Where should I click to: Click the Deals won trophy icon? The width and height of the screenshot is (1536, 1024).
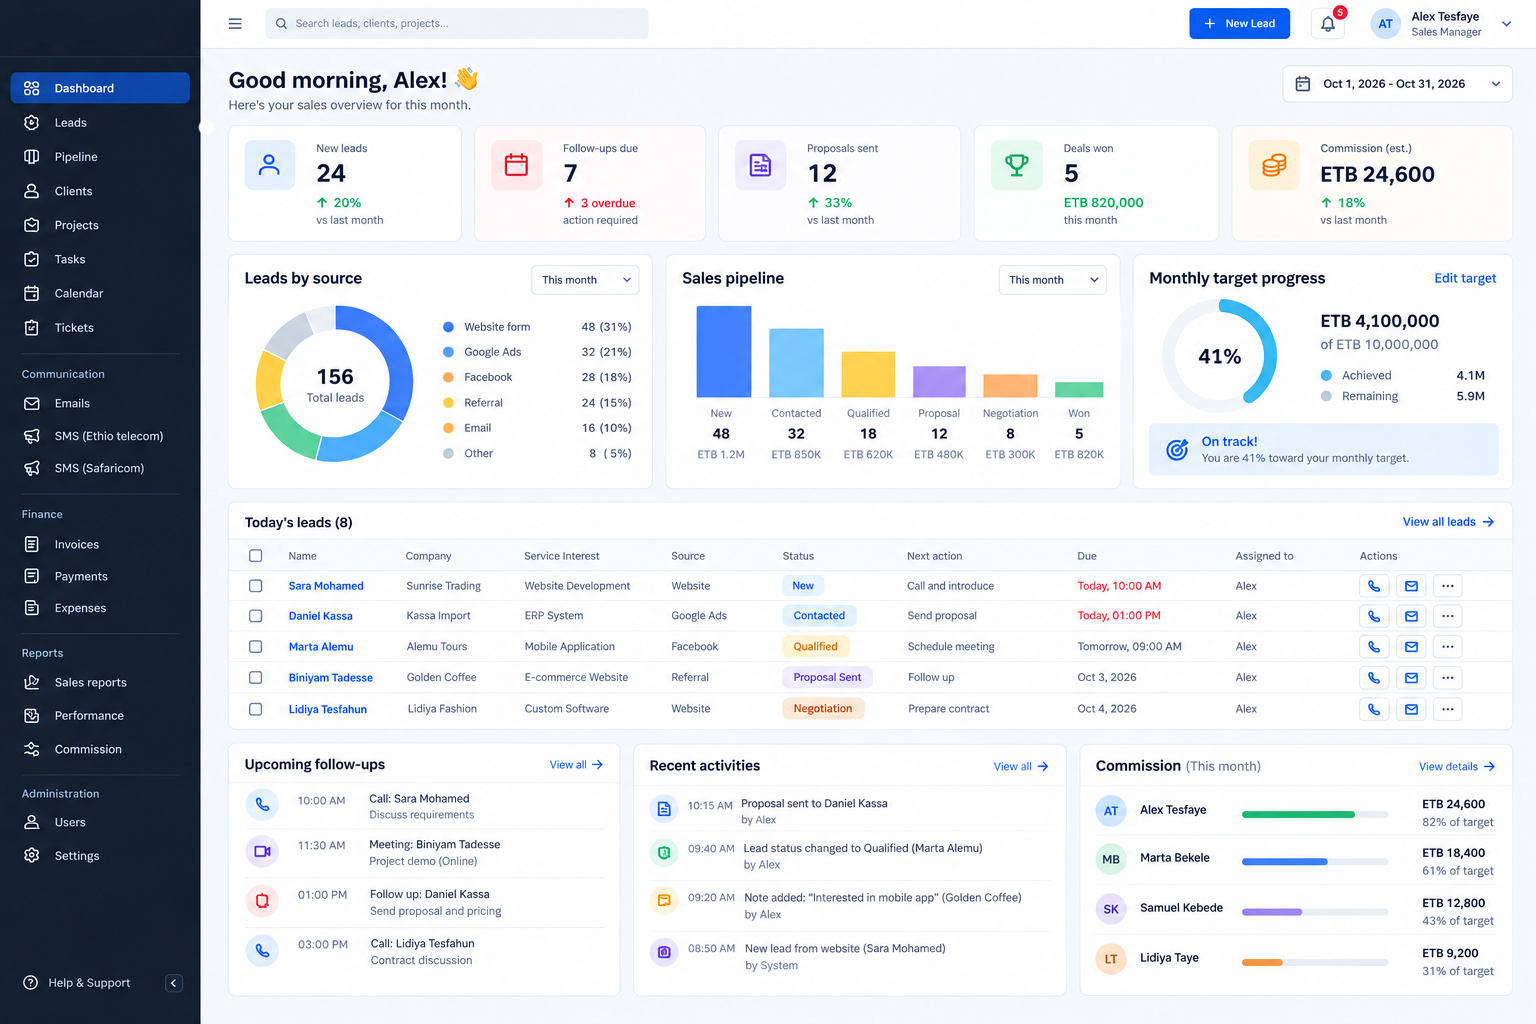pos(1016,165)
